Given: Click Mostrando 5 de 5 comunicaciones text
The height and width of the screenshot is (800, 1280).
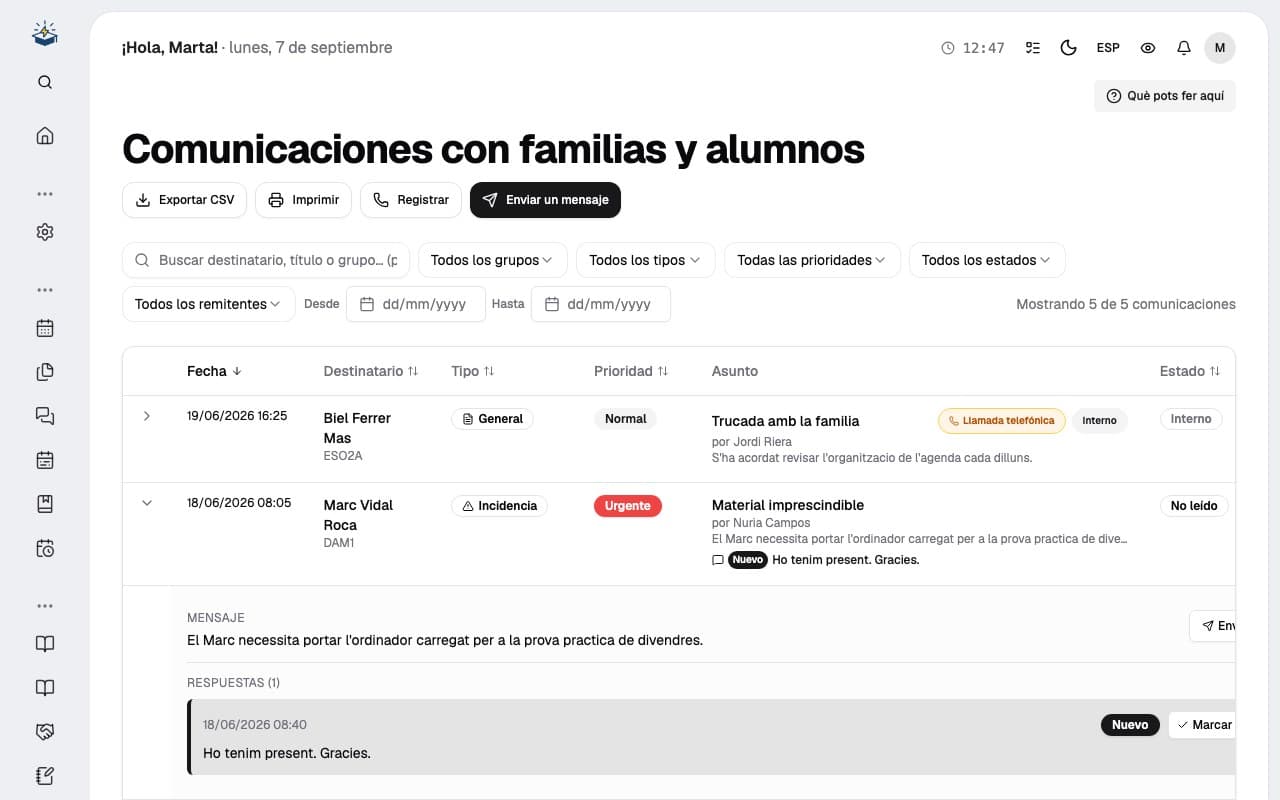Looking at the screenshot, I should 1126,304.
